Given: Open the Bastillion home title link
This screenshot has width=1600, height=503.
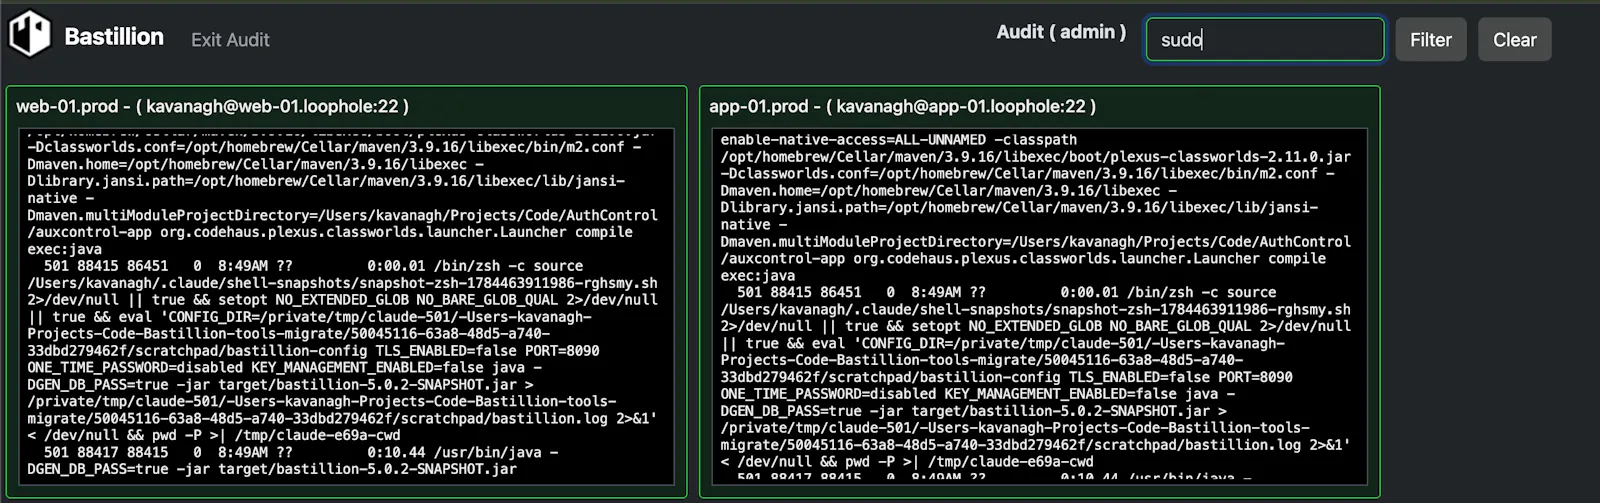Looking at the screenshot, I should tap(114, 37).
